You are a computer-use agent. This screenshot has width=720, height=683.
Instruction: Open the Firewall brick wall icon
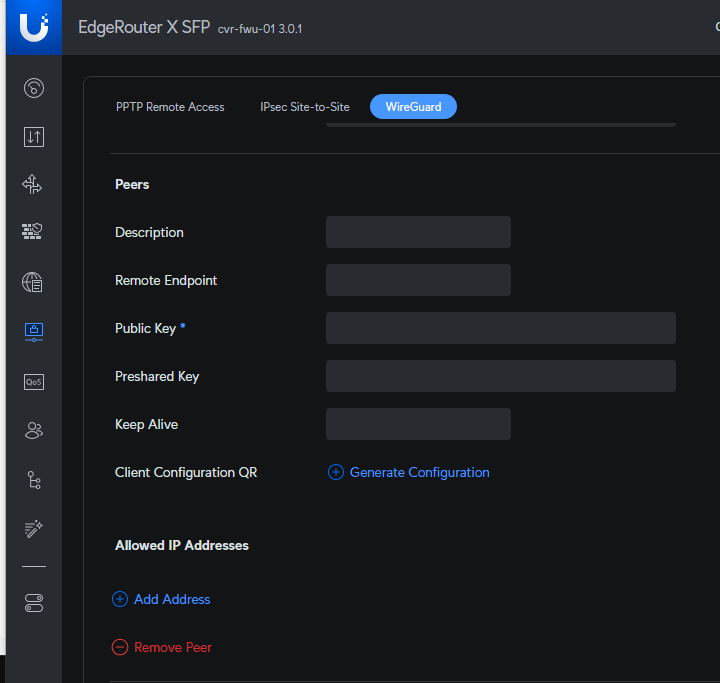pos(33,232)
